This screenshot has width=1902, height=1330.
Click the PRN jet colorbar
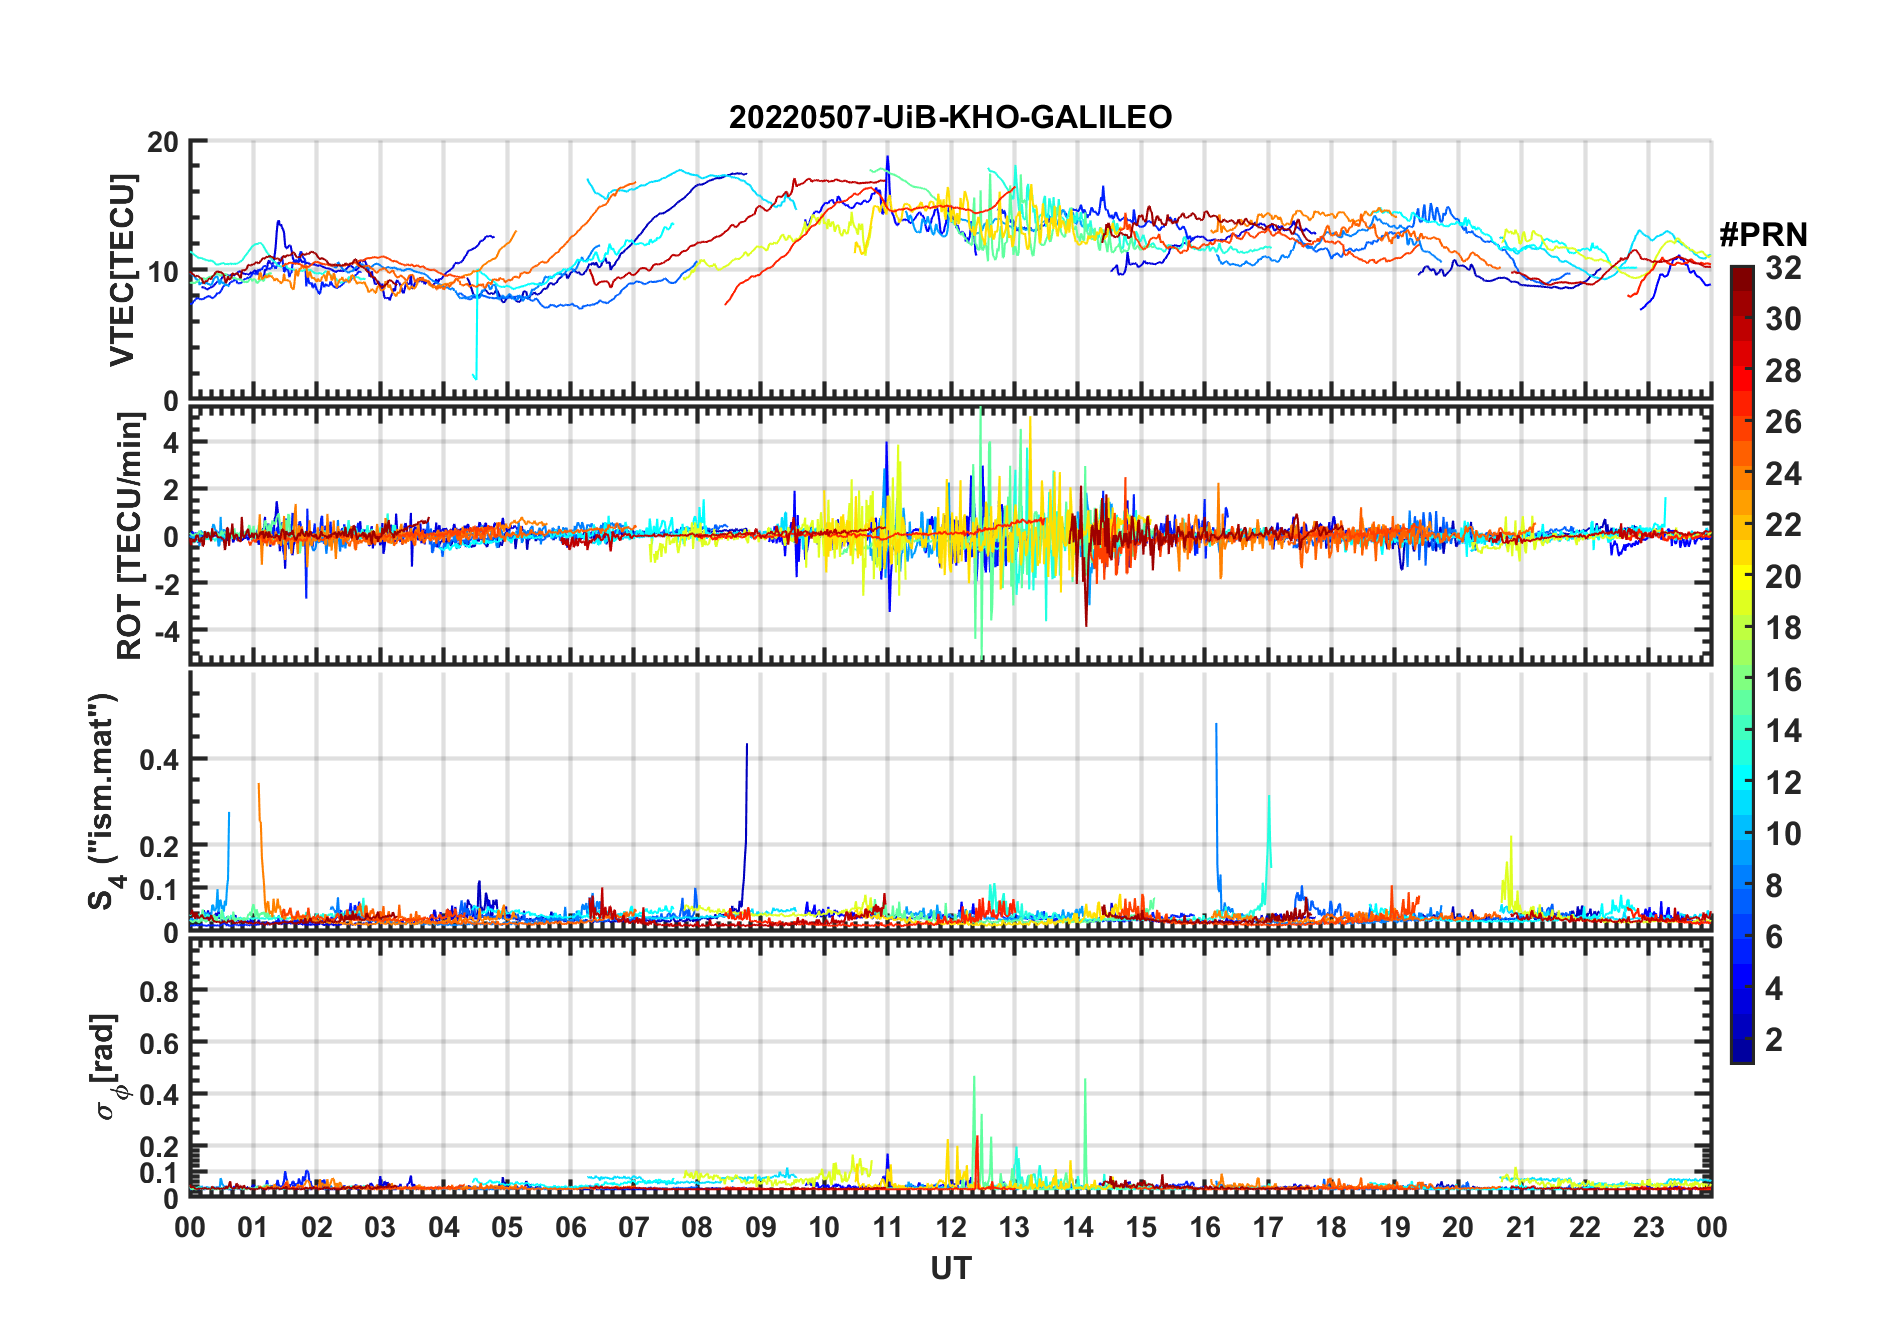[x=1741, y=664]
